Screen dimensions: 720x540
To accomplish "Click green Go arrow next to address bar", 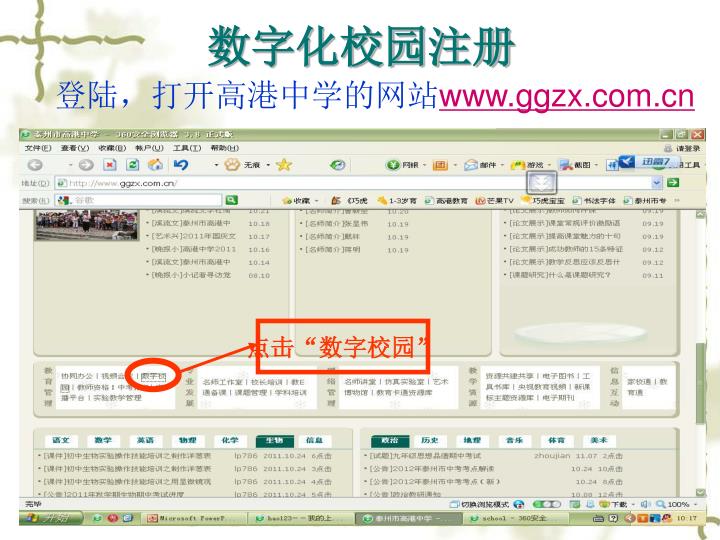I will click(x=674, y=183).
